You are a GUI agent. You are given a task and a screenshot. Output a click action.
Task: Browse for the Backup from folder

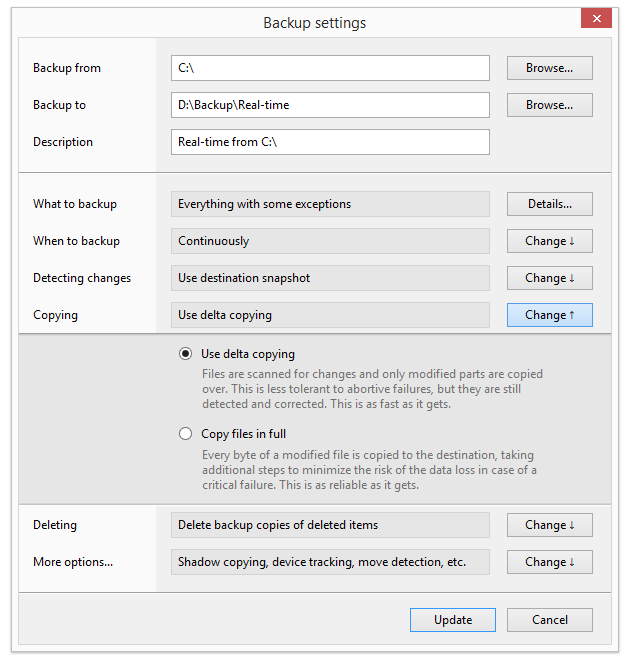point(549,68)
